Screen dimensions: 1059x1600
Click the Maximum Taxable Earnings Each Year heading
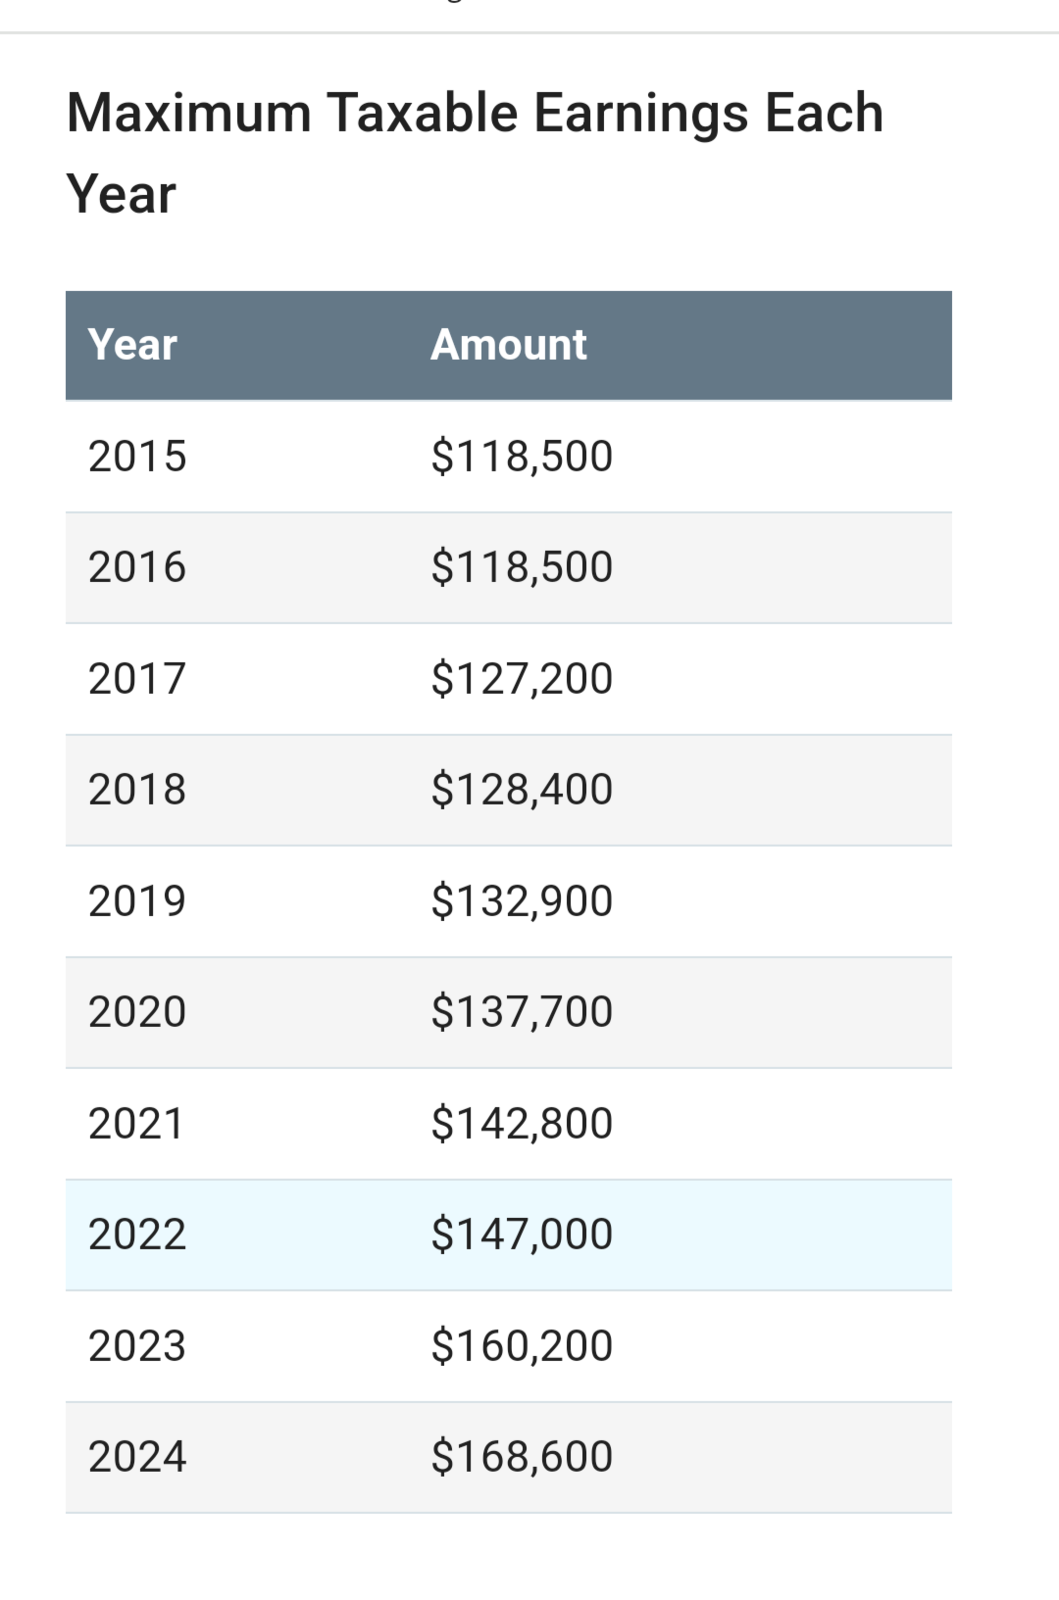[475, 153]
